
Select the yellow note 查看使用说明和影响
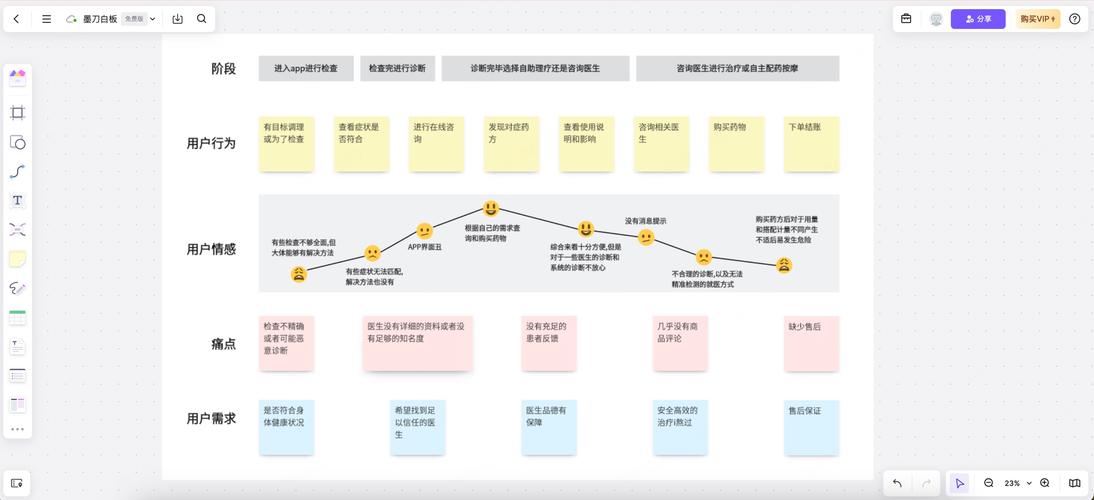point(587,144)
